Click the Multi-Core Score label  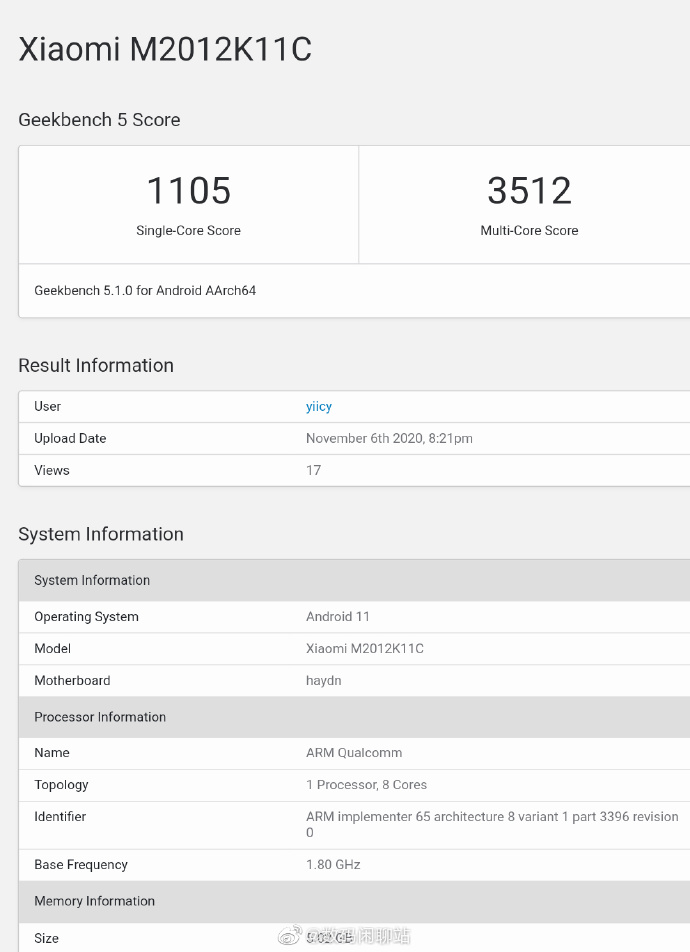[x=529, y=230]
